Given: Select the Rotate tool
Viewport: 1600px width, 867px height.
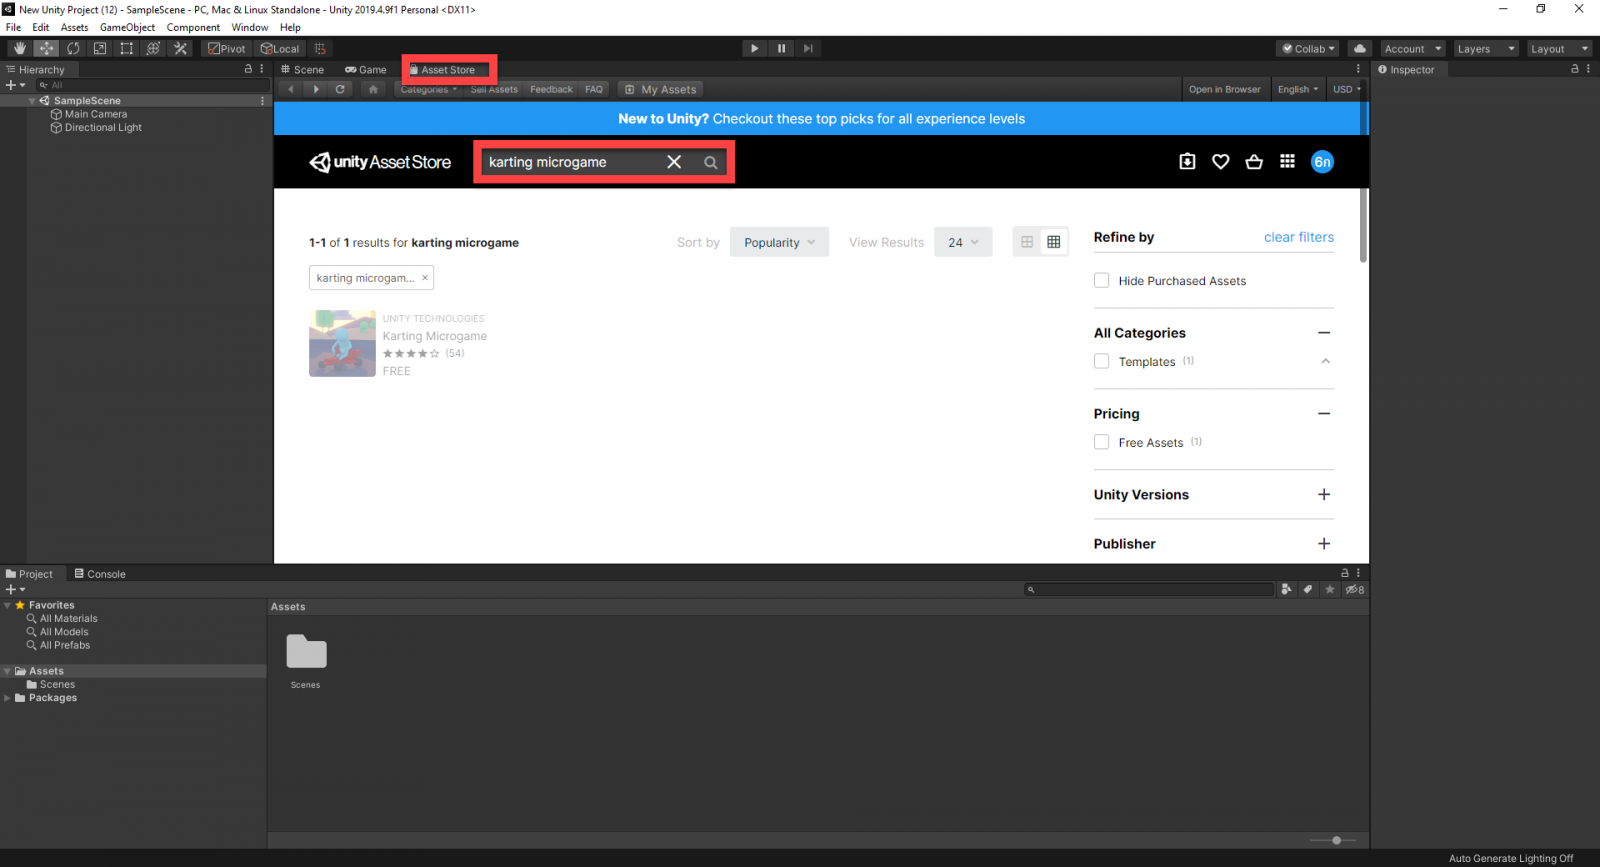Looking at the screenshot, I should 73,48.
